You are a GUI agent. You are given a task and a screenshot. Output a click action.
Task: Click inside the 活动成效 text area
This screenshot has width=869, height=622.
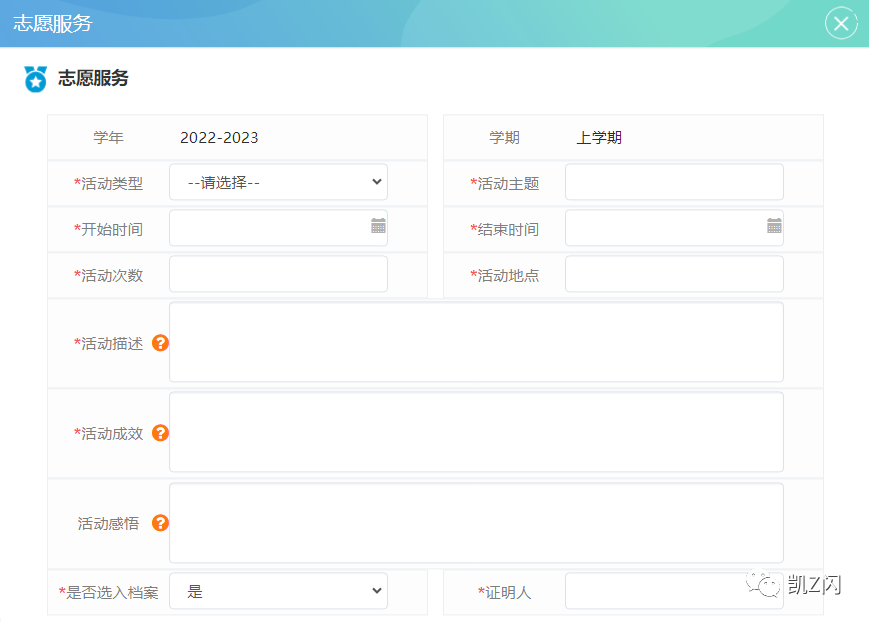click(476, 432)
